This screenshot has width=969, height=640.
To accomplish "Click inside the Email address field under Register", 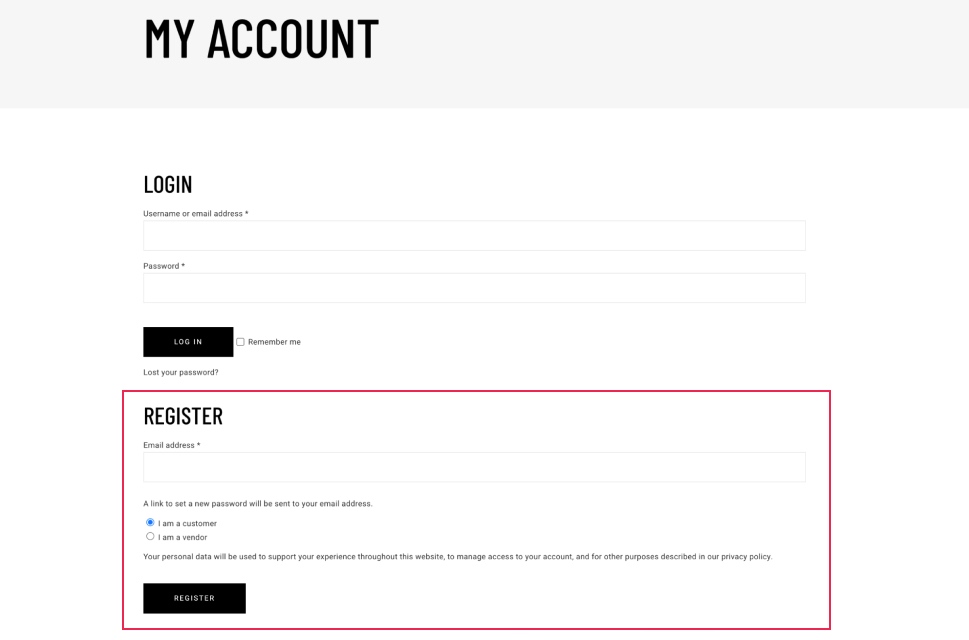I will pos(473,466).
